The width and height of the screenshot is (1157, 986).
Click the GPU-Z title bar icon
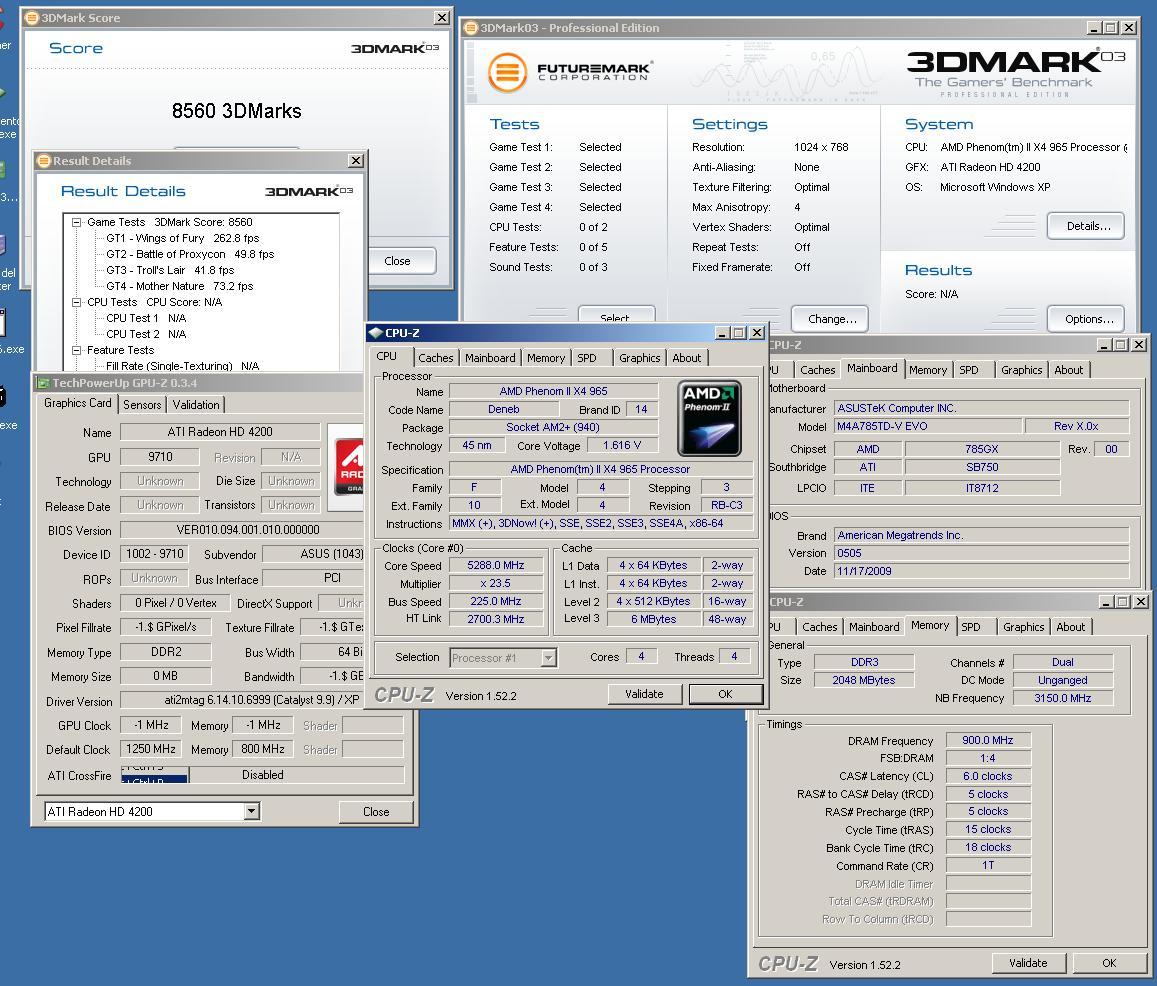point(43,383)
